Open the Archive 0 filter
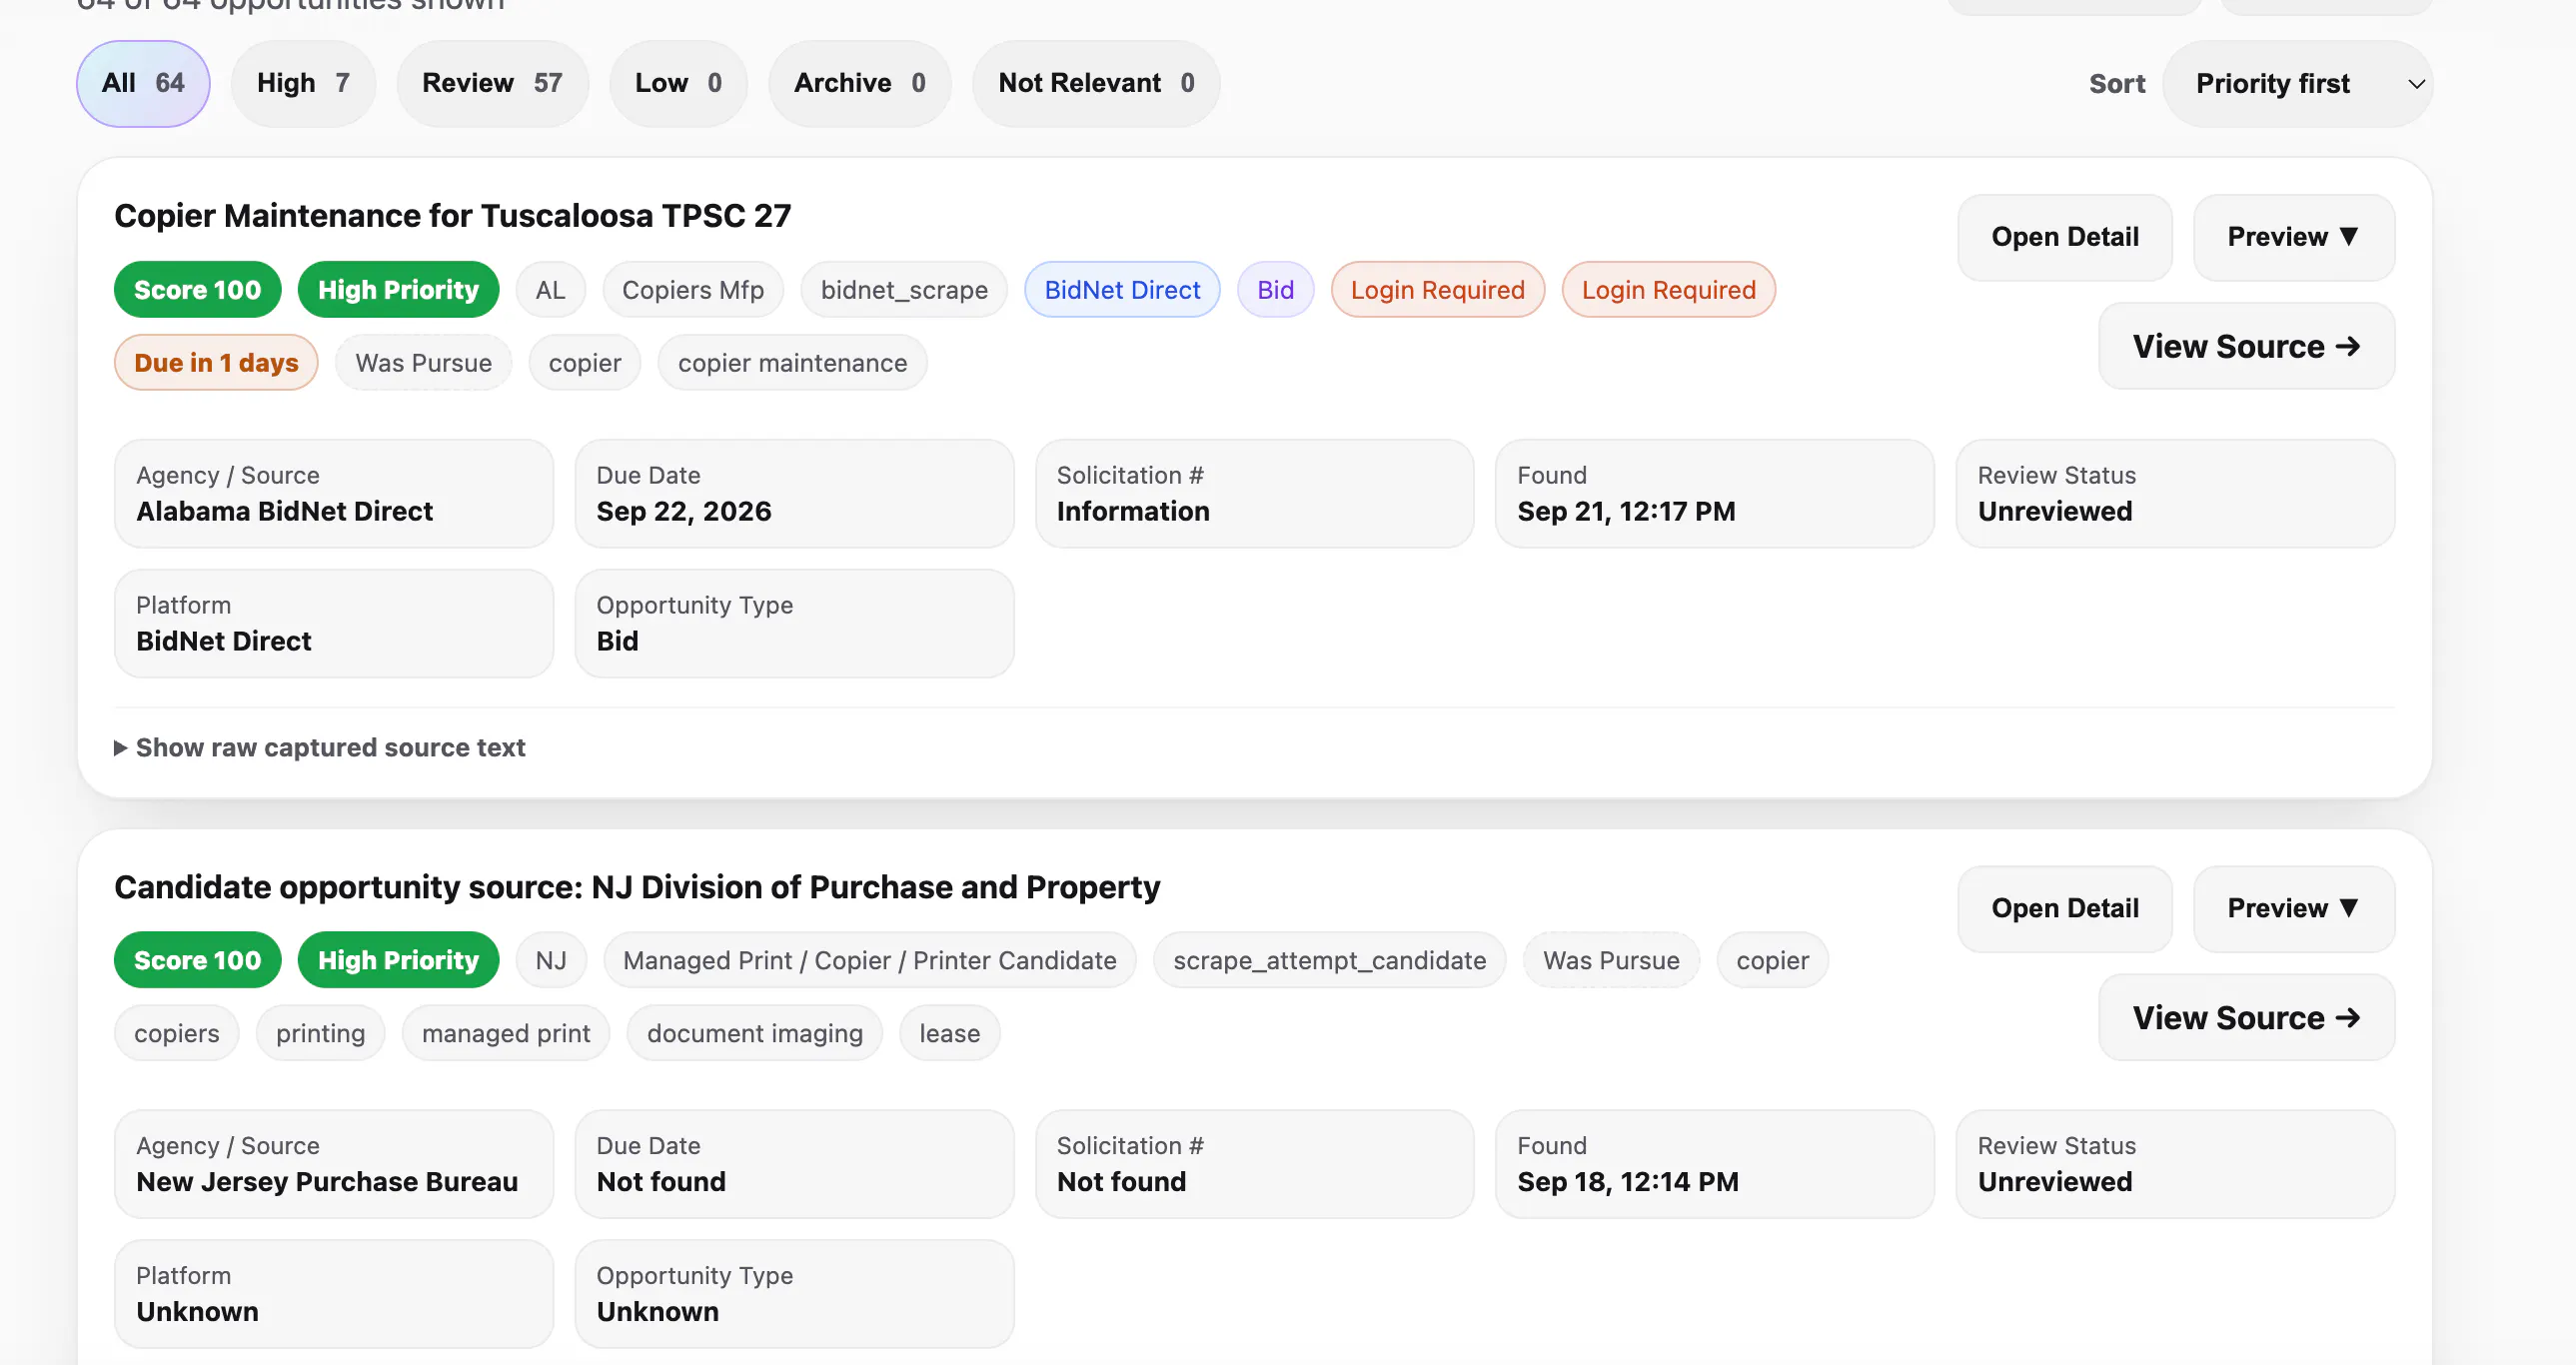This screenshot has width=2576, height=1365. (859, 83)
